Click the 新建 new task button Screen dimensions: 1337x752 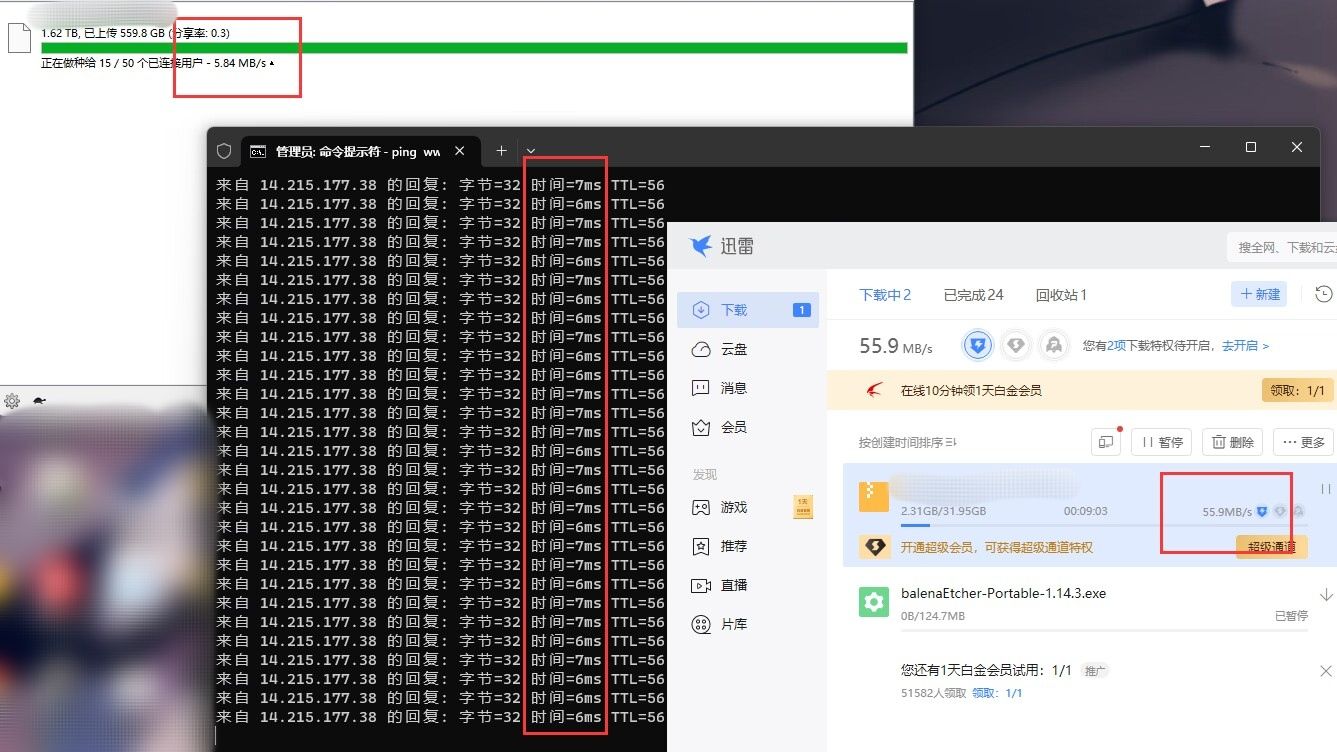(1259, 294)
